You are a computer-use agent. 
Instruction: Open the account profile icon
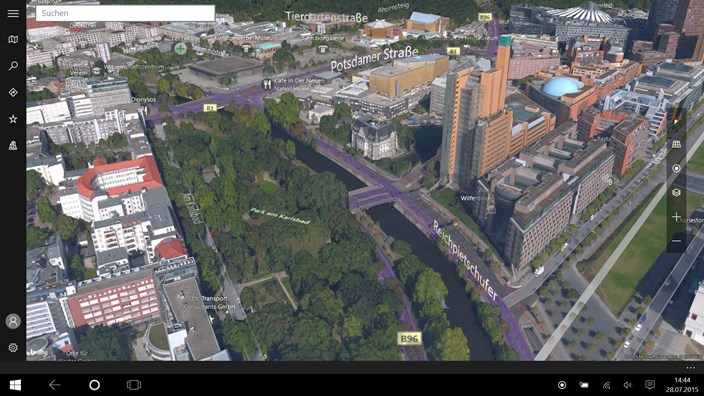(13, 321)
